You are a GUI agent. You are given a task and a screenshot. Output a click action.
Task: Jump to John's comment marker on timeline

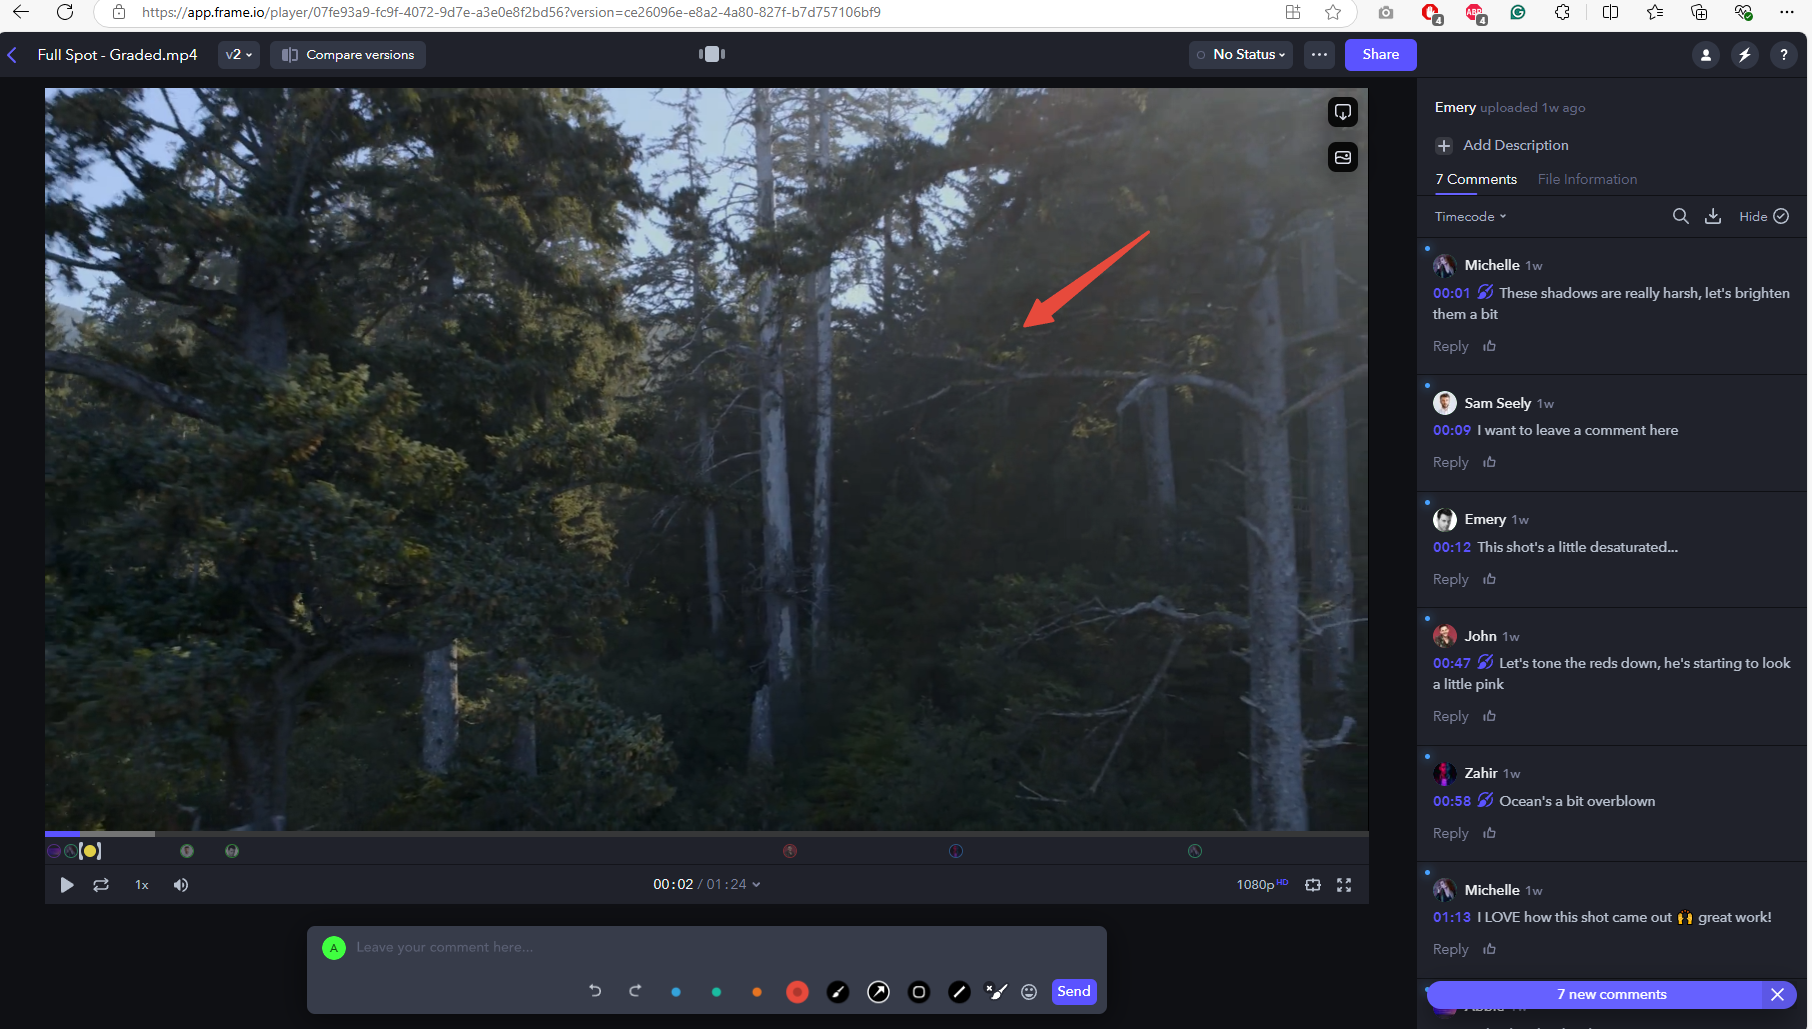[790, 851]
